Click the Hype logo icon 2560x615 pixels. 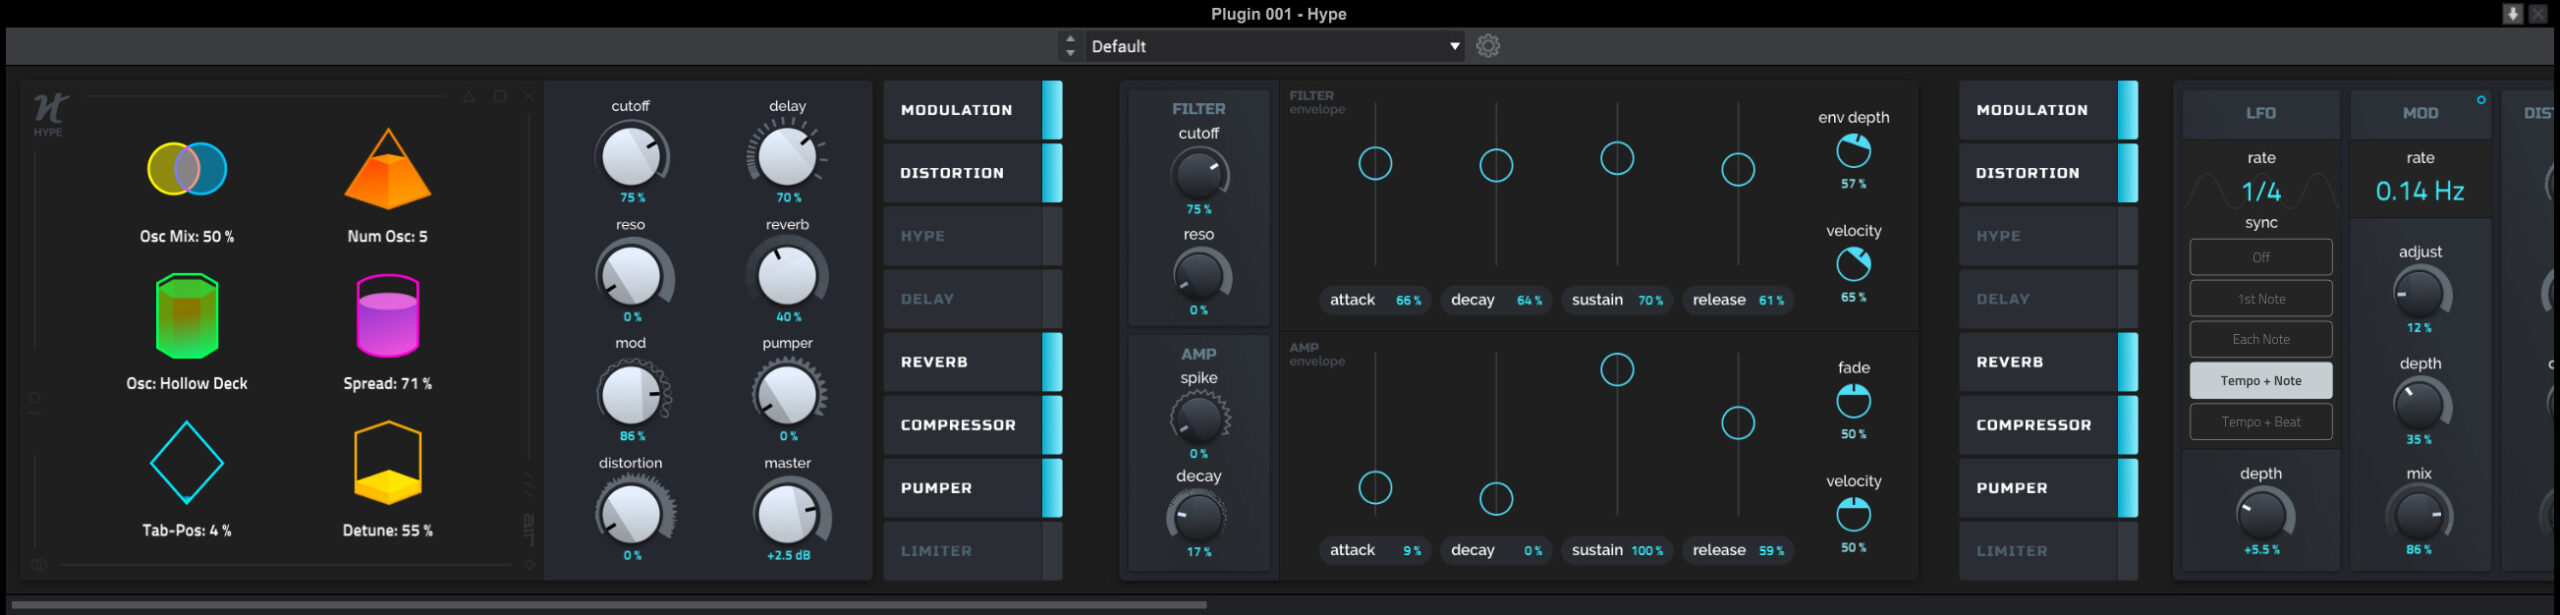click(49, 109)
